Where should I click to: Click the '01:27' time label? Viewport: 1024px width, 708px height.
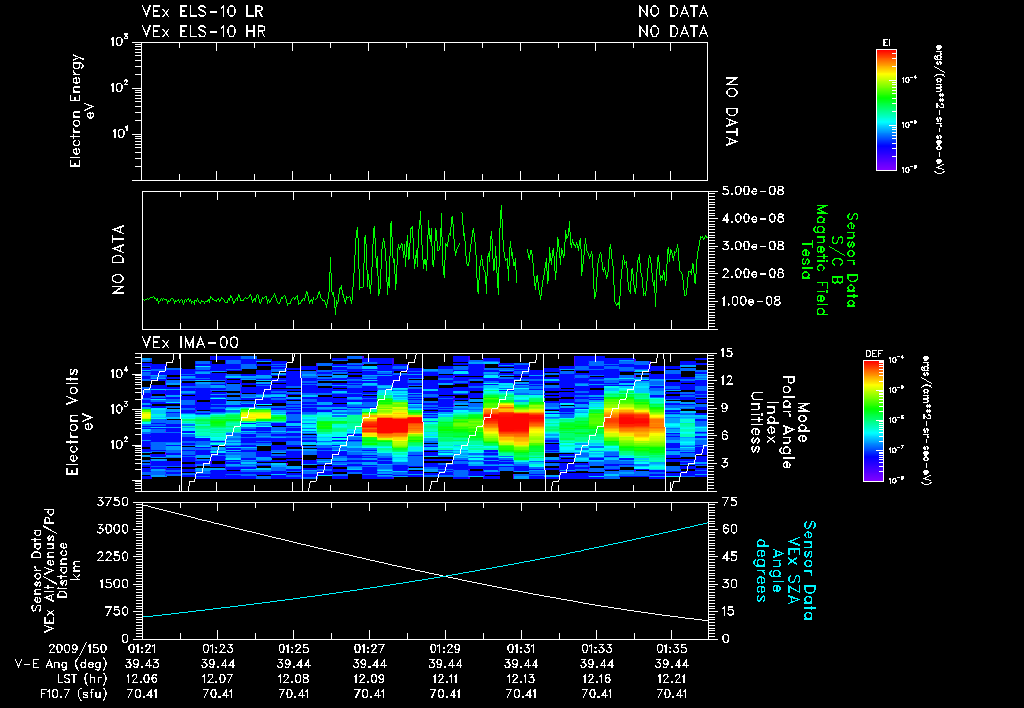pyautogui.click(x=370, y=649)
